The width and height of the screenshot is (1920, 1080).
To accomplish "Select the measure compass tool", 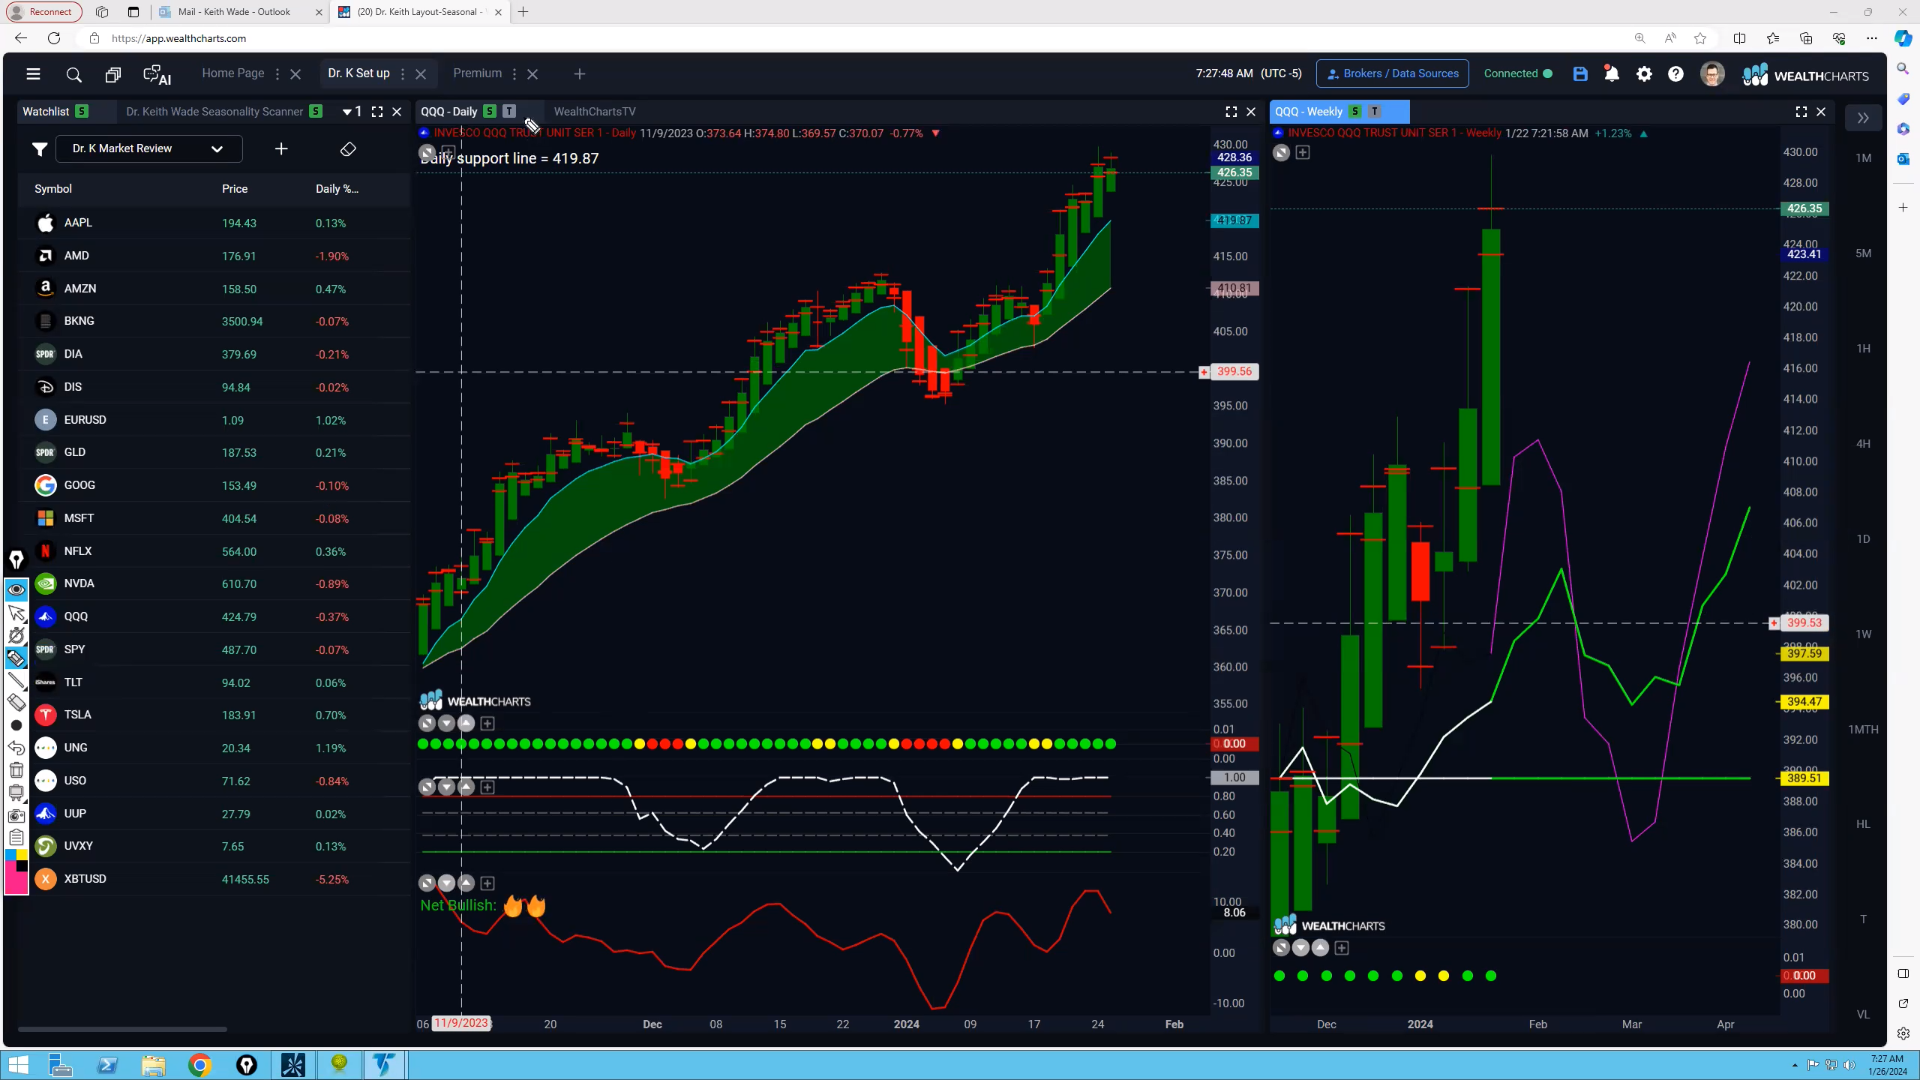I will pyautogui.click(x=16, y=635).
